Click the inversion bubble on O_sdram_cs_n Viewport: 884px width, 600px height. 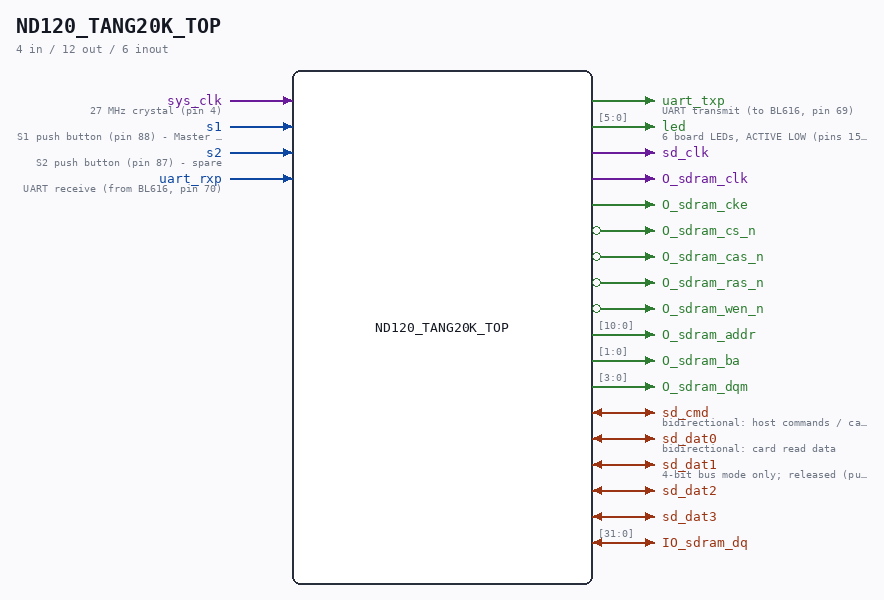(x=596, y=231)
